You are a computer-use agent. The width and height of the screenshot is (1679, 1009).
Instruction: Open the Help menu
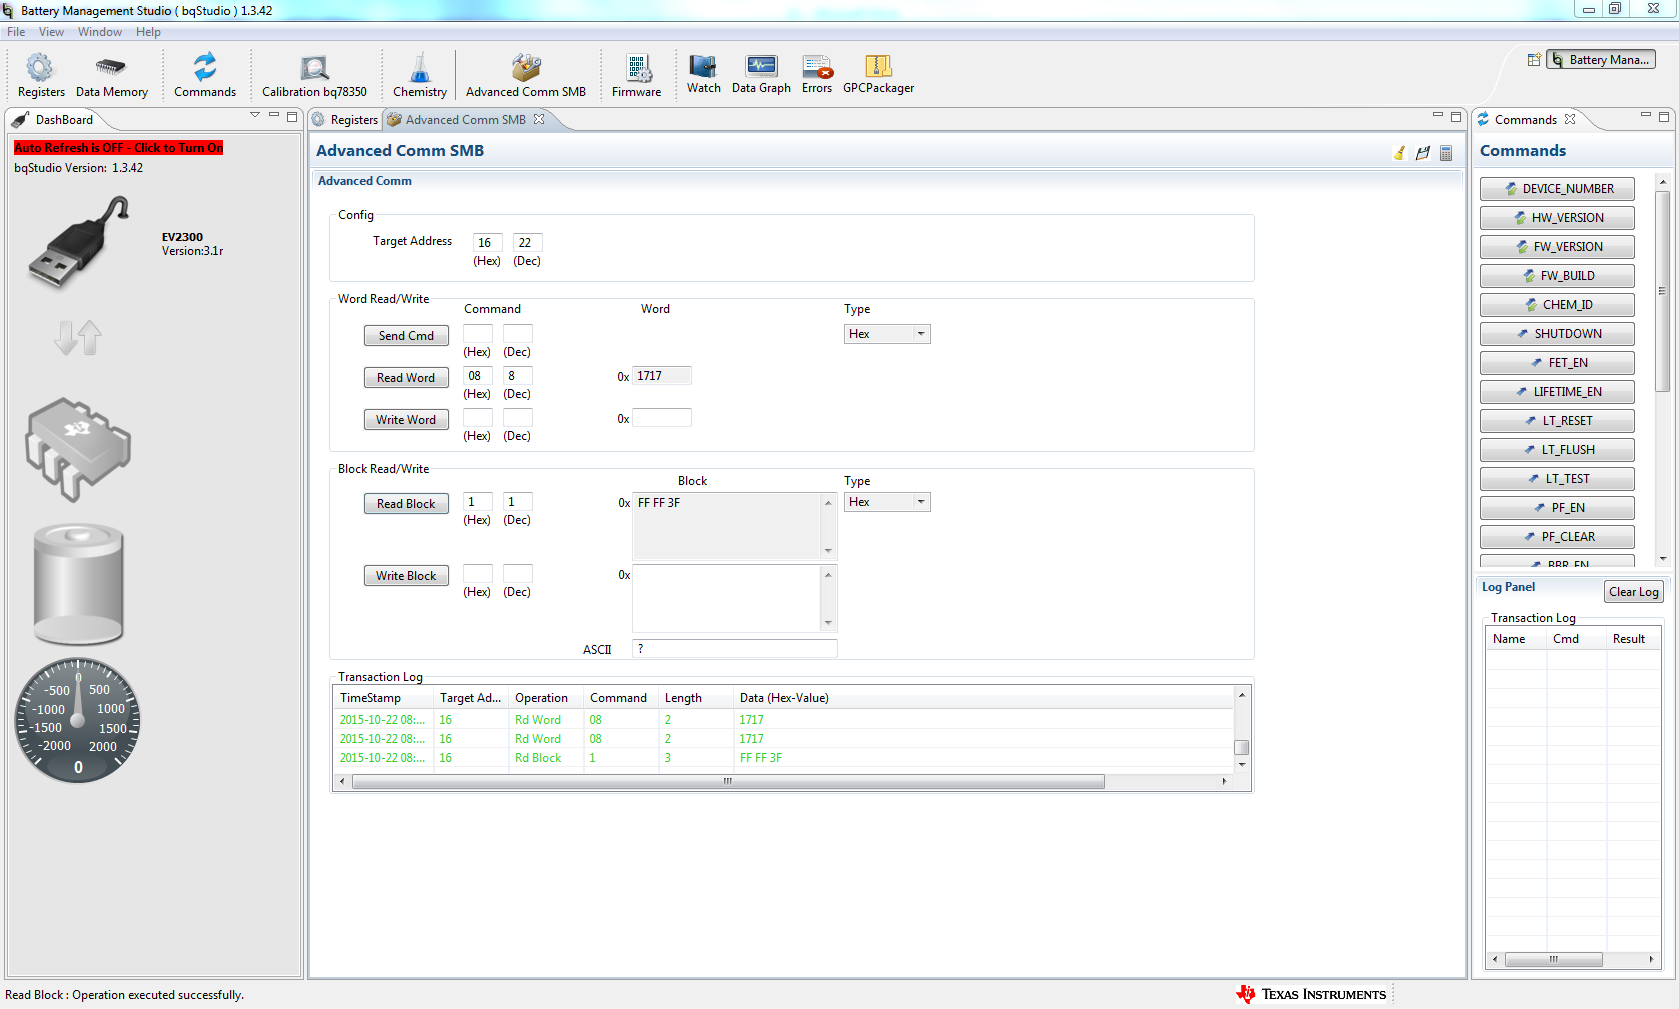coord(148,32)
